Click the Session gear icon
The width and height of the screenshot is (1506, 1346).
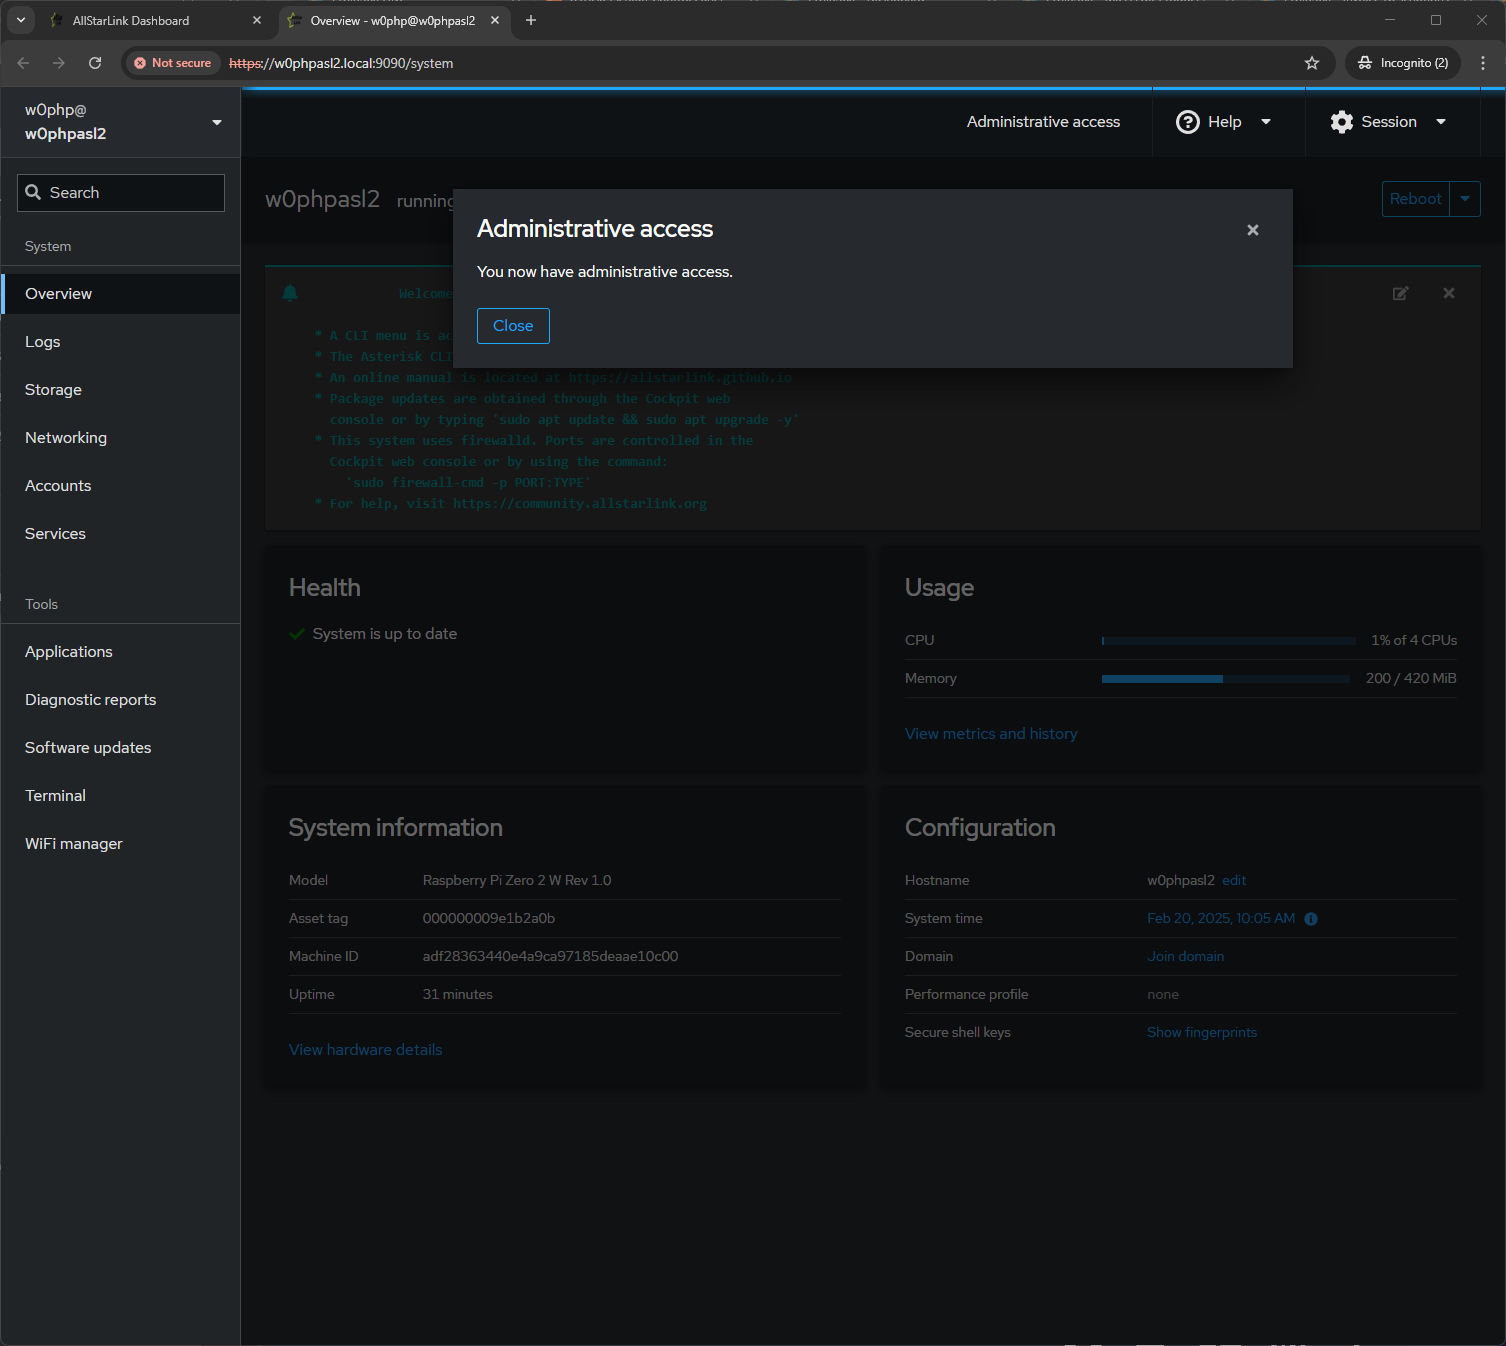(x=1342, y=122)
